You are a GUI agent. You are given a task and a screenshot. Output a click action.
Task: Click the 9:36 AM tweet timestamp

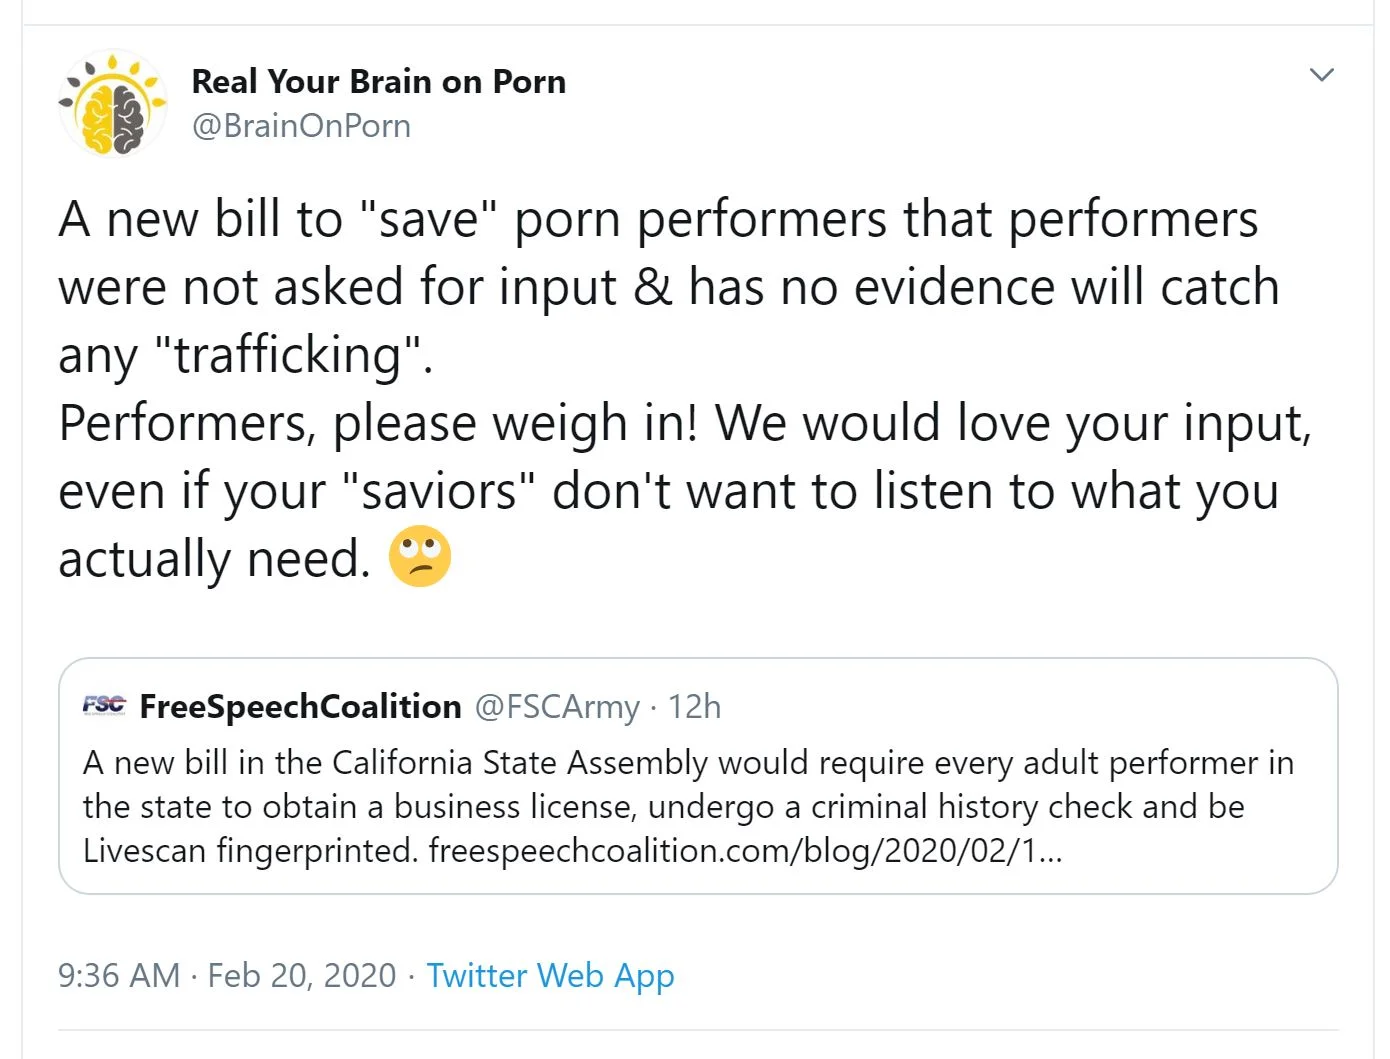point(119,975)
